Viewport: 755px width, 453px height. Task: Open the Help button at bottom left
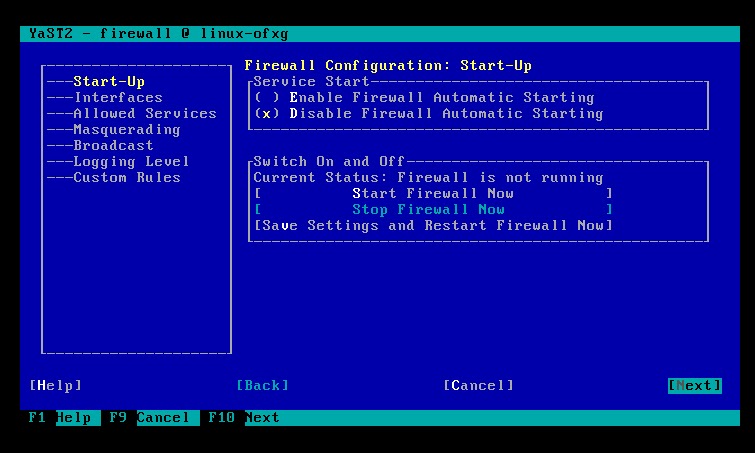coord(55,385)
